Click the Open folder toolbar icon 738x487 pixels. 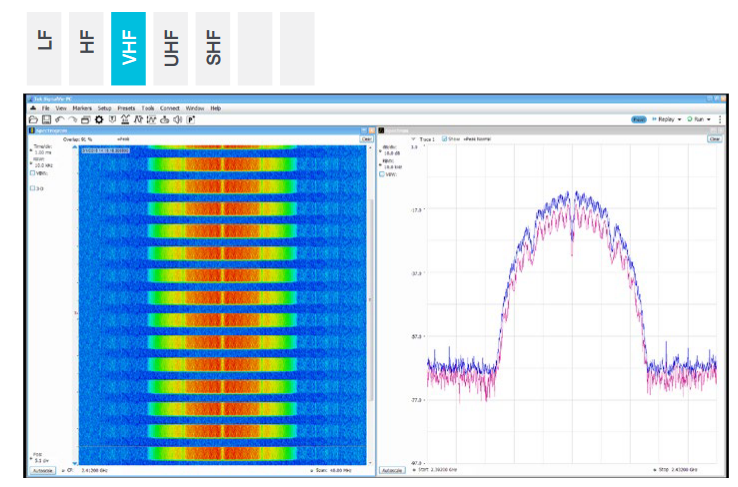(x=33, y=119)
